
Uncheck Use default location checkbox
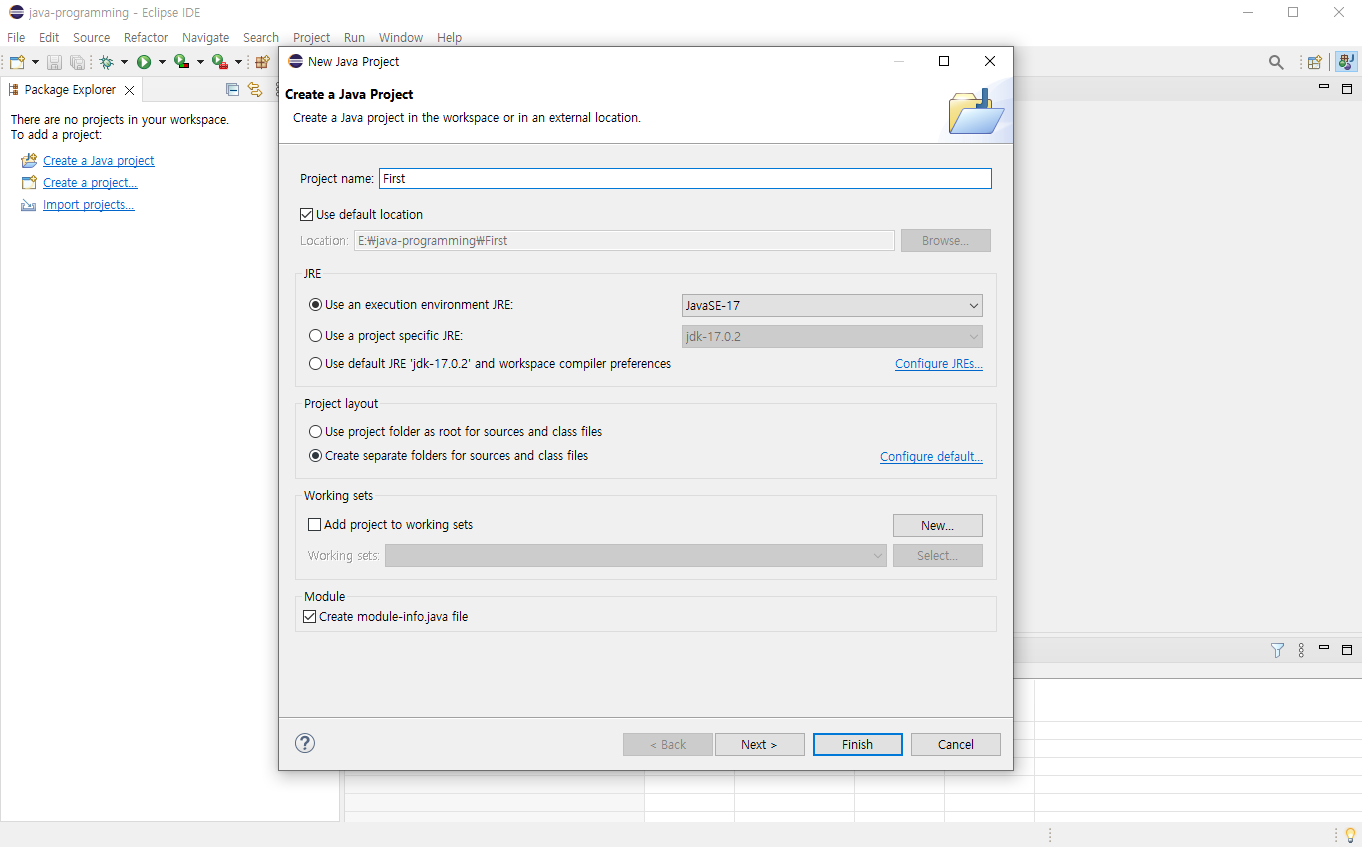click(307, 214)
